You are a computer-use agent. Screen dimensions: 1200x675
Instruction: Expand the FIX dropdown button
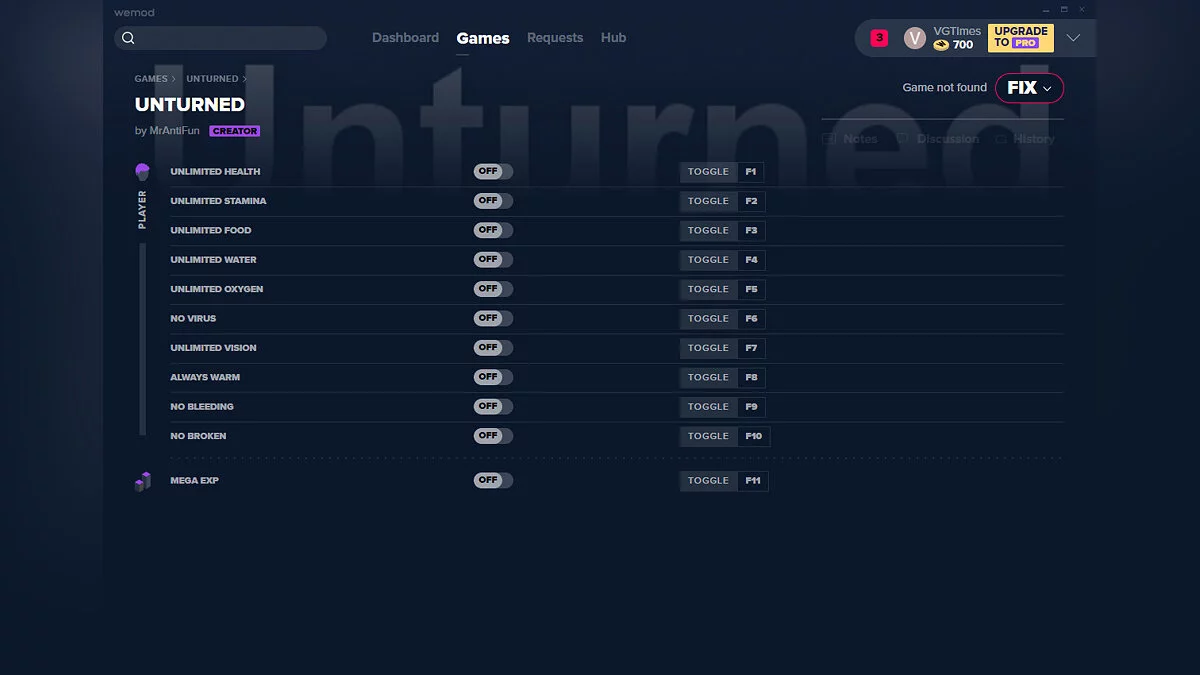coord(1029,88)
